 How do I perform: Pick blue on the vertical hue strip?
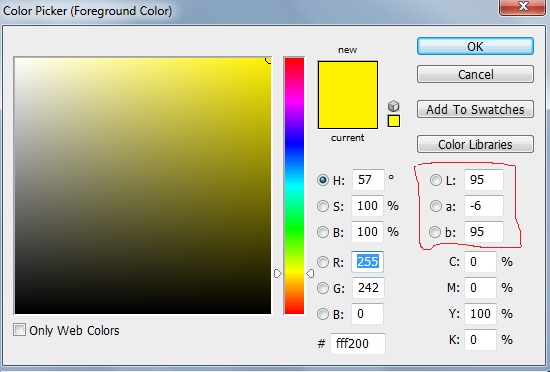(294, 144)
